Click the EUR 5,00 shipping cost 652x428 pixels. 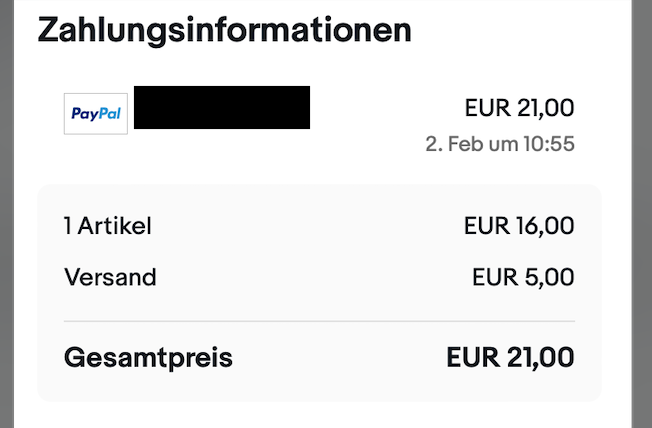coord(523,277)
